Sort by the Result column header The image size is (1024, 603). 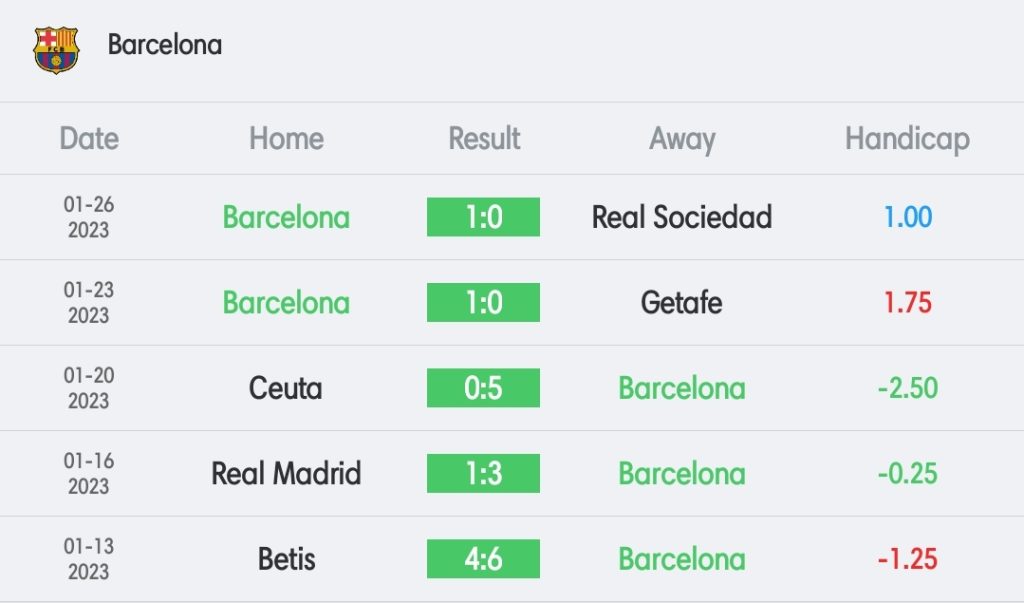484,139
